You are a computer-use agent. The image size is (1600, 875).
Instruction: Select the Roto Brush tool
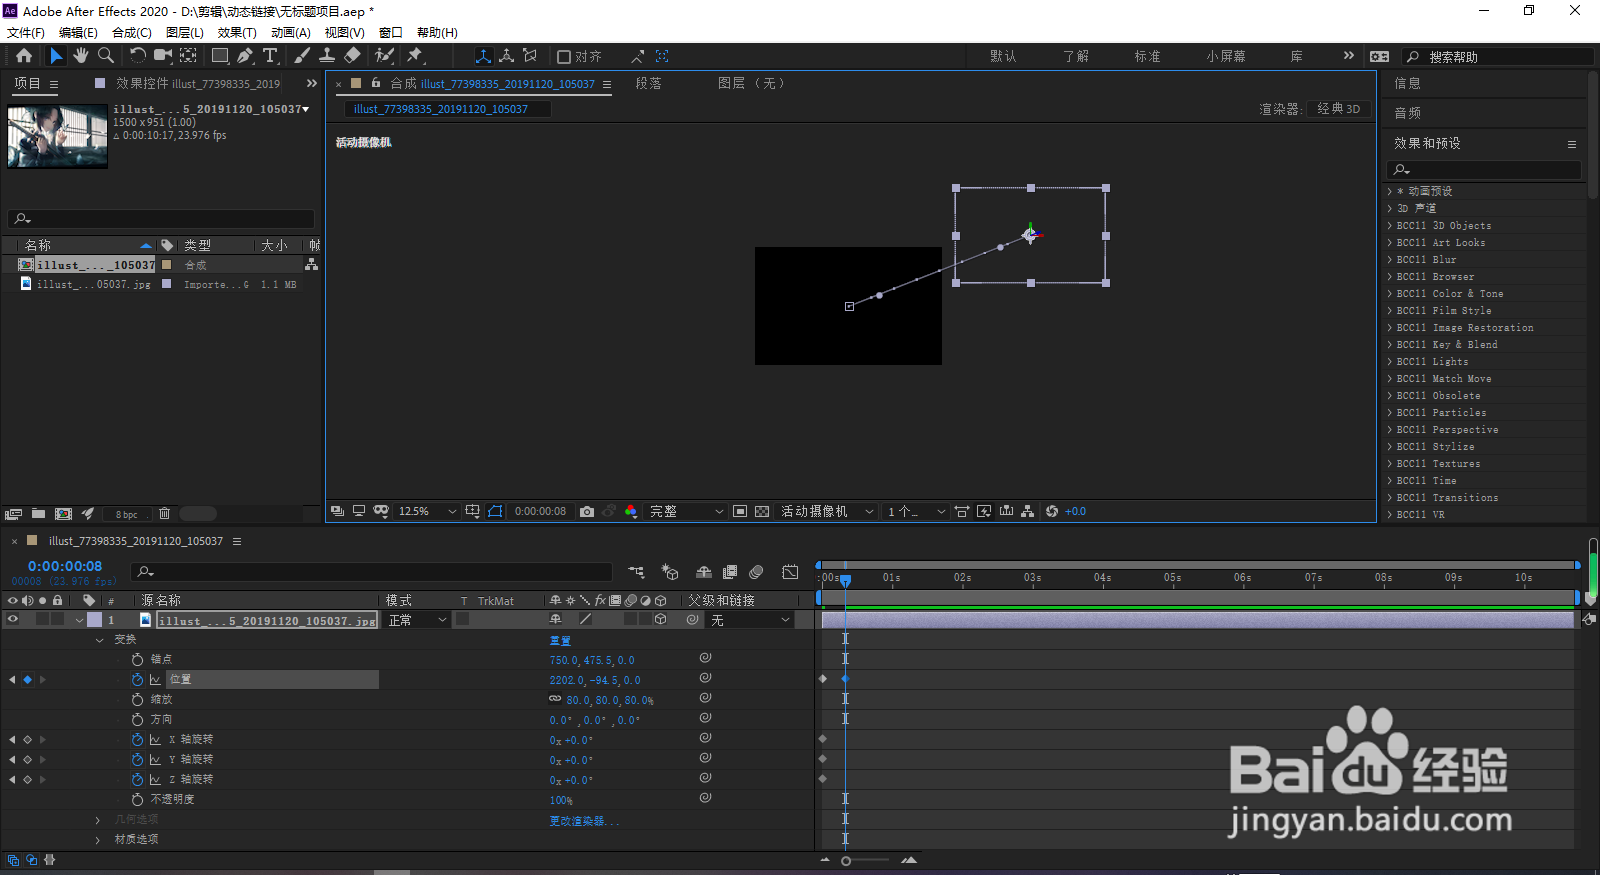tap(384, 56)
